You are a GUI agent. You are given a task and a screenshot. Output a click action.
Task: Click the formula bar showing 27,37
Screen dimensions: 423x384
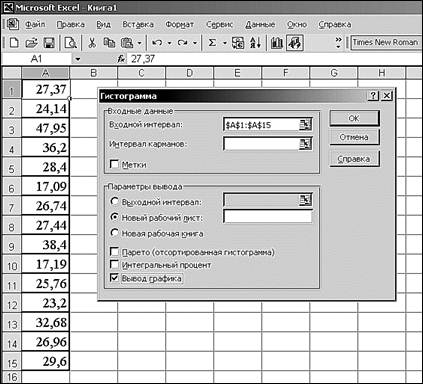coord(273,59)
